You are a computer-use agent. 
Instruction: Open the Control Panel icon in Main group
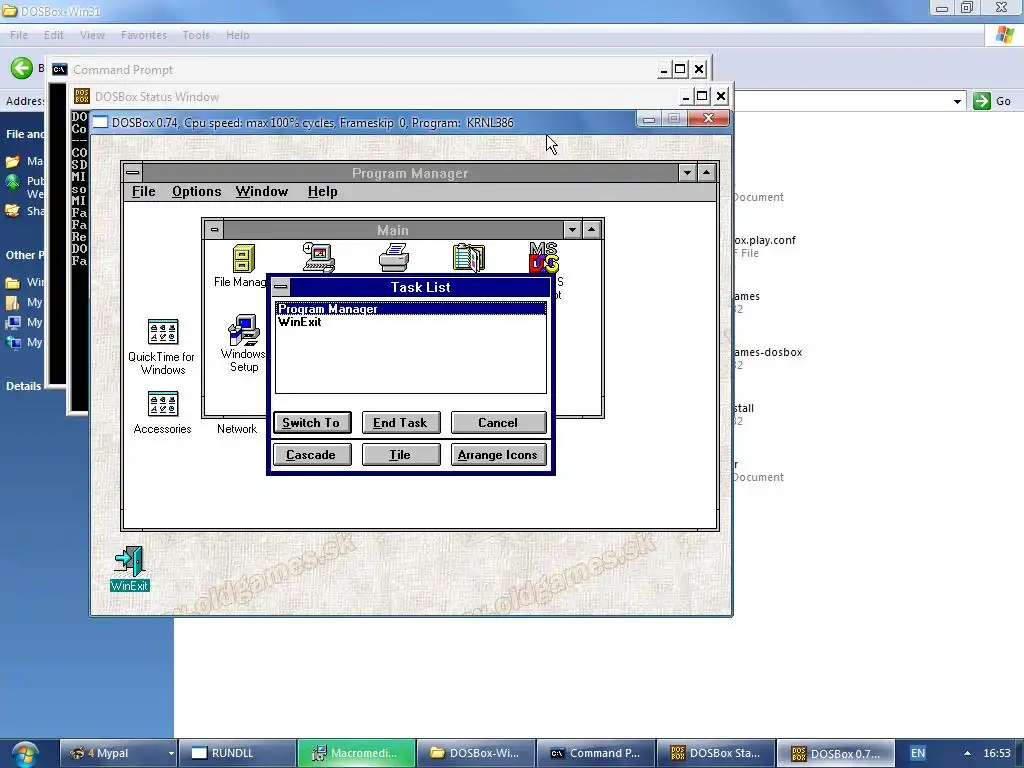pos(319,257)
